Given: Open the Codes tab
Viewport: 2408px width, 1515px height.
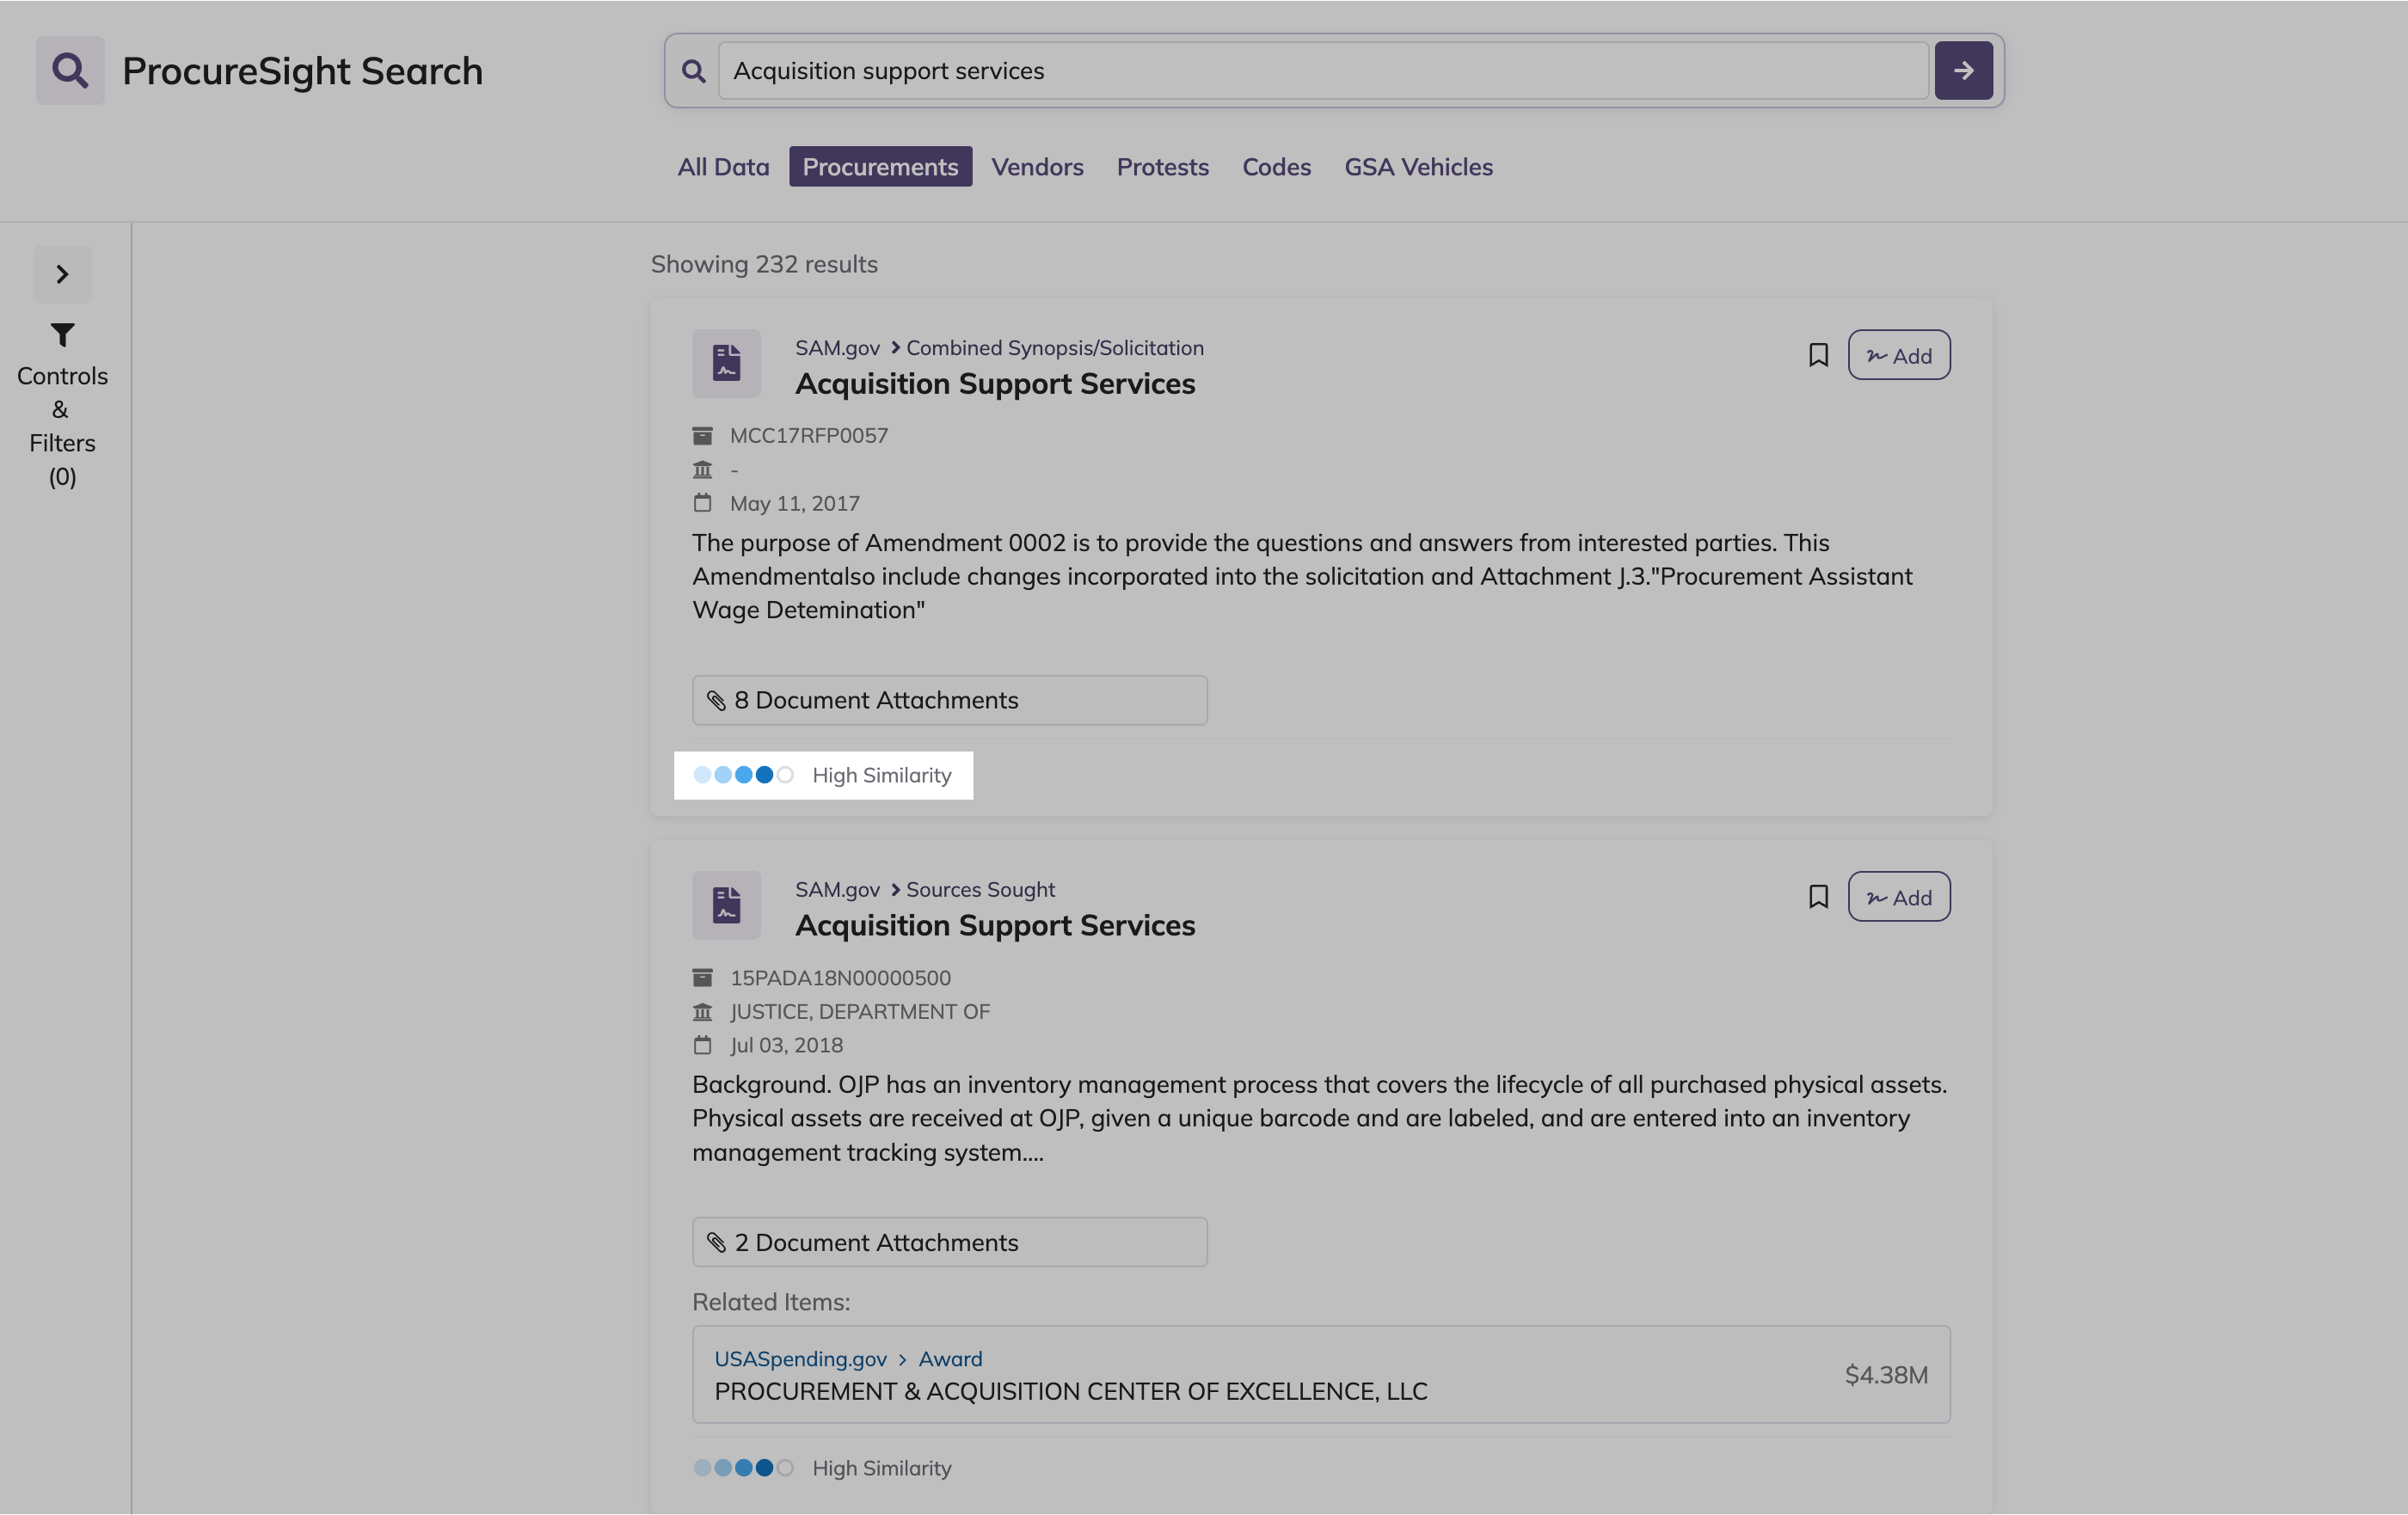Looking at the screenshot, I should click(1276, 167).
